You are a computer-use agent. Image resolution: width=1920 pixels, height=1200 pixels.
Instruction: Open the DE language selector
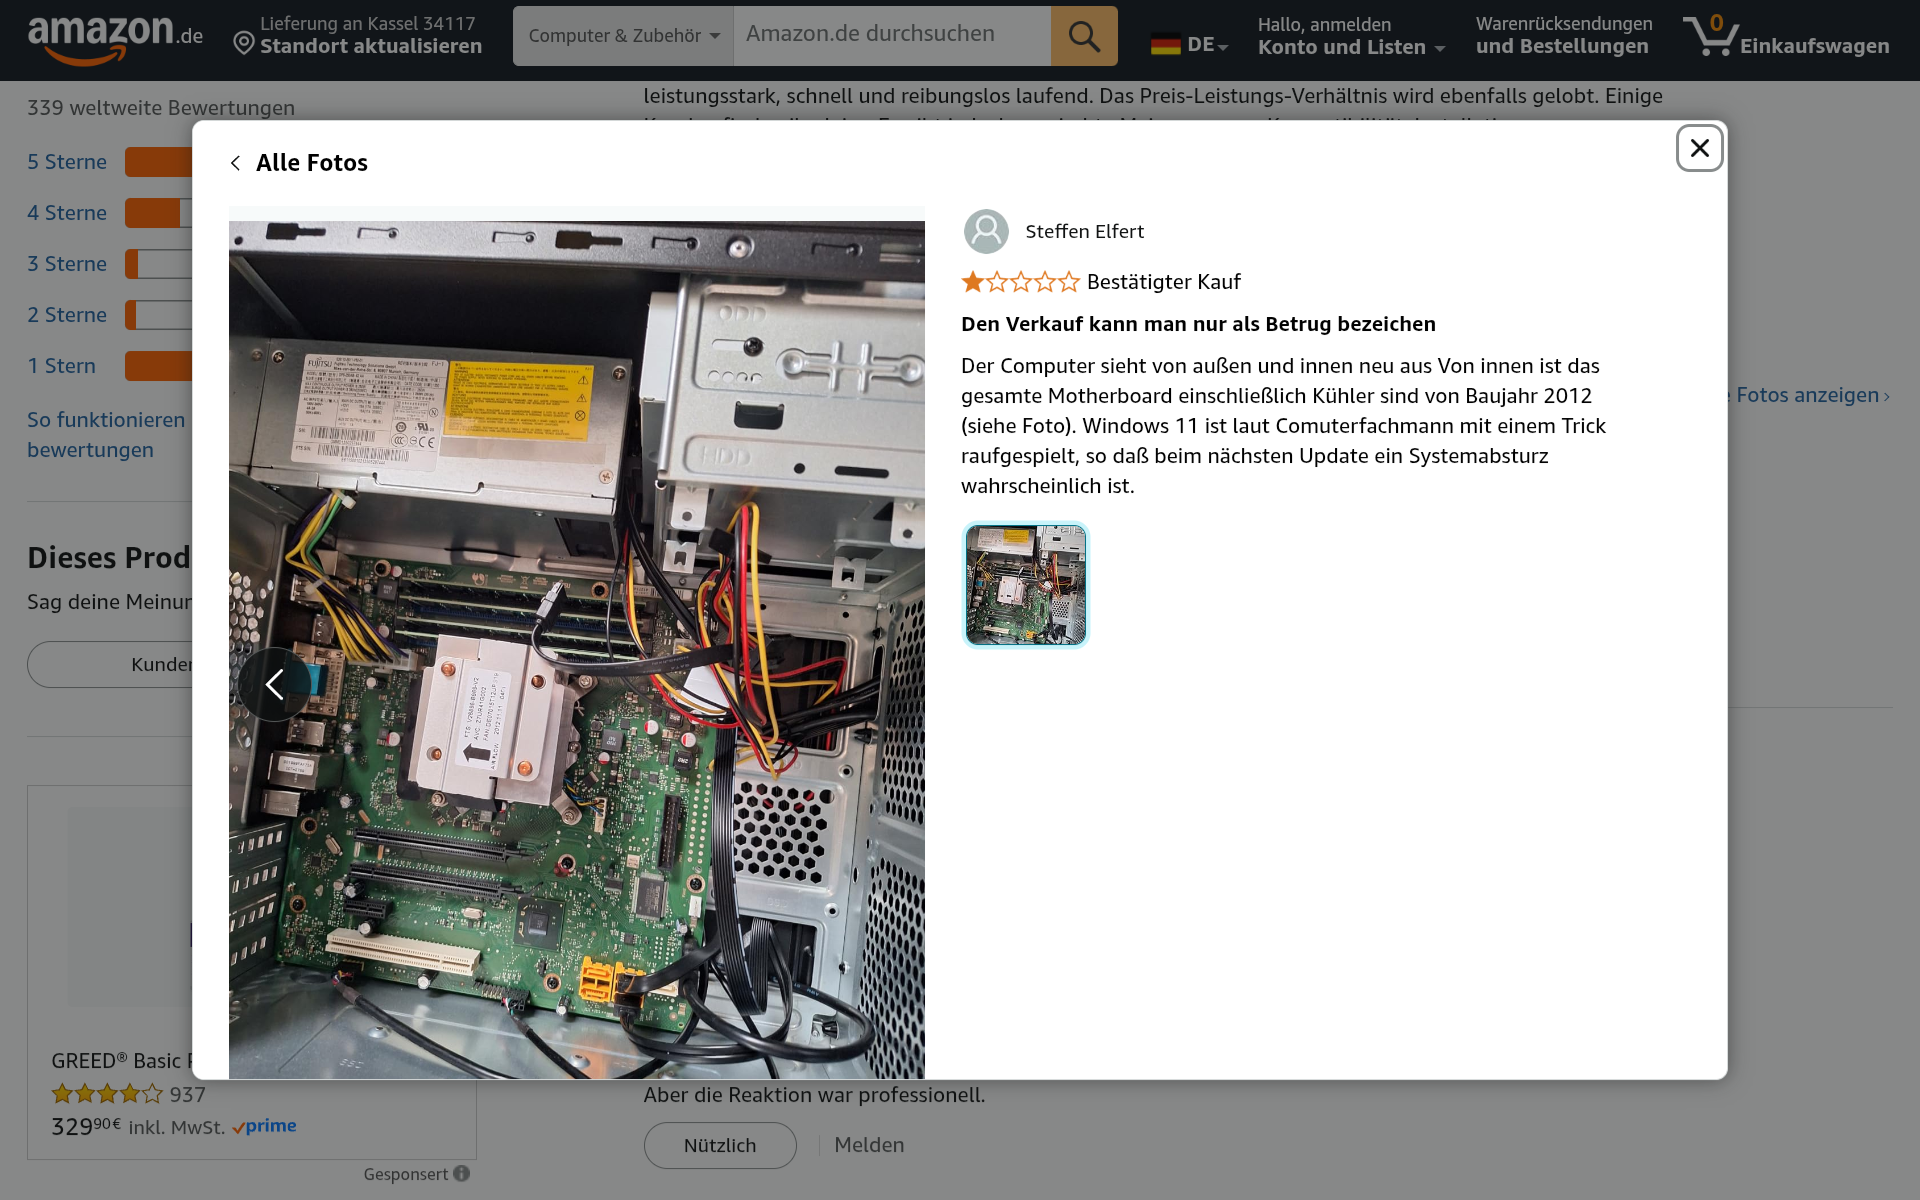point(1189,44)
